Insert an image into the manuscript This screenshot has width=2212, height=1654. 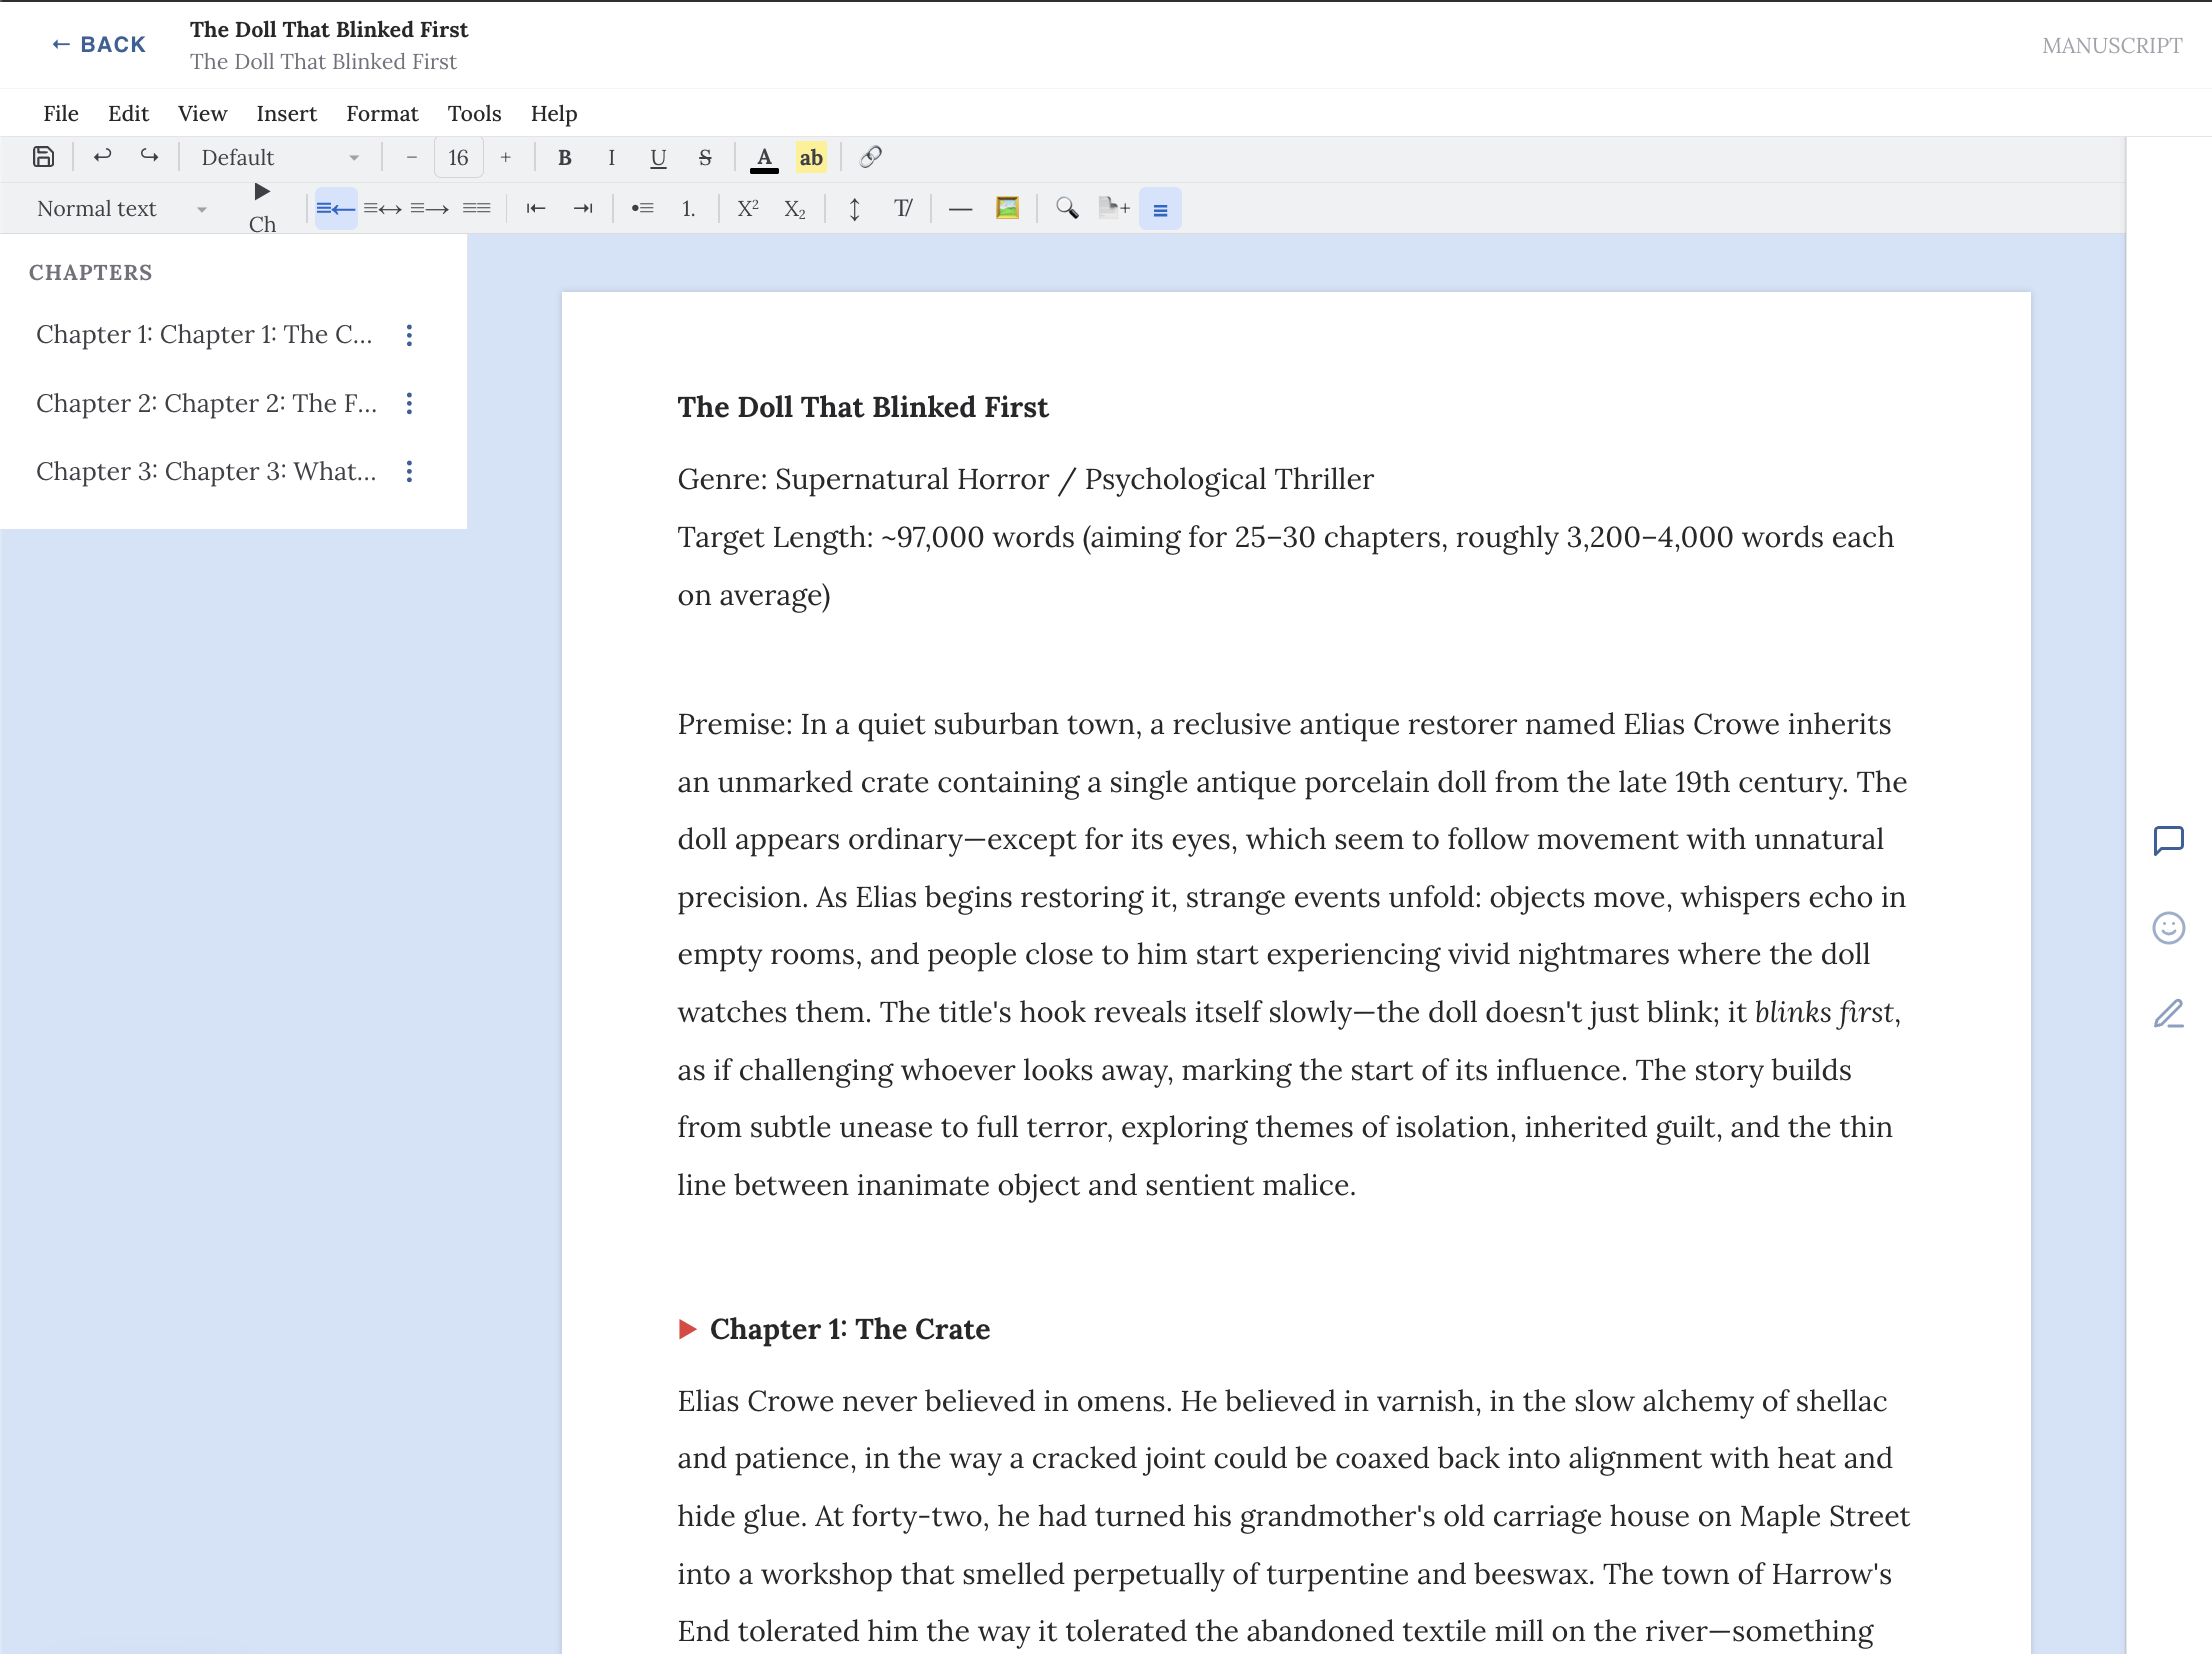click(1007, 208)
